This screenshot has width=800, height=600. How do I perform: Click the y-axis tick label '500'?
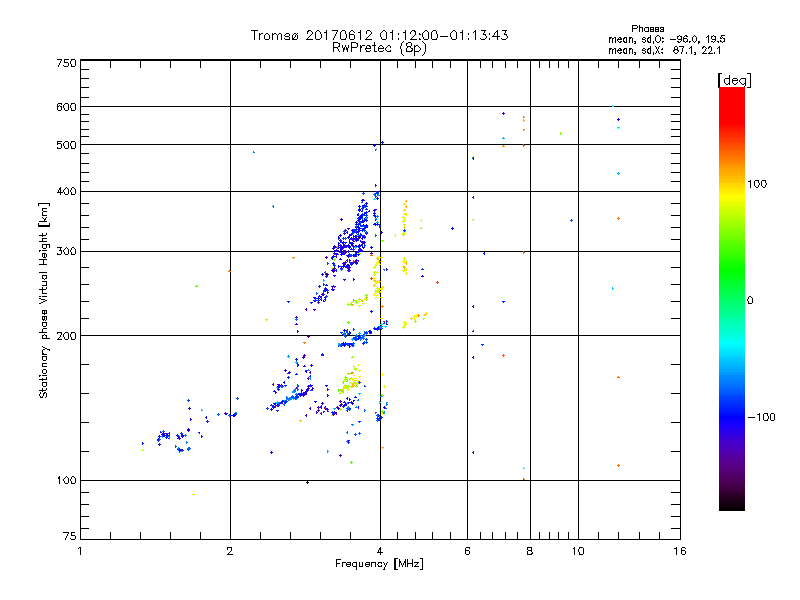coord(66,145)
